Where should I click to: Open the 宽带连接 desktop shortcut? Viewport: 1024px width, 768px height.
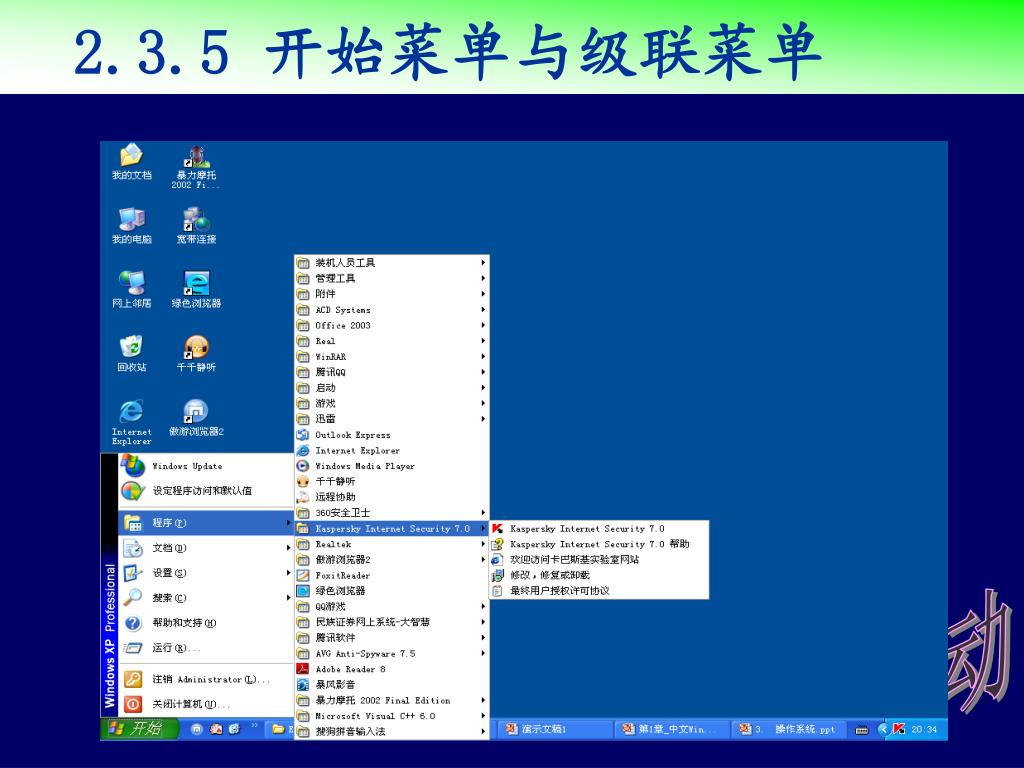(196, 226)
